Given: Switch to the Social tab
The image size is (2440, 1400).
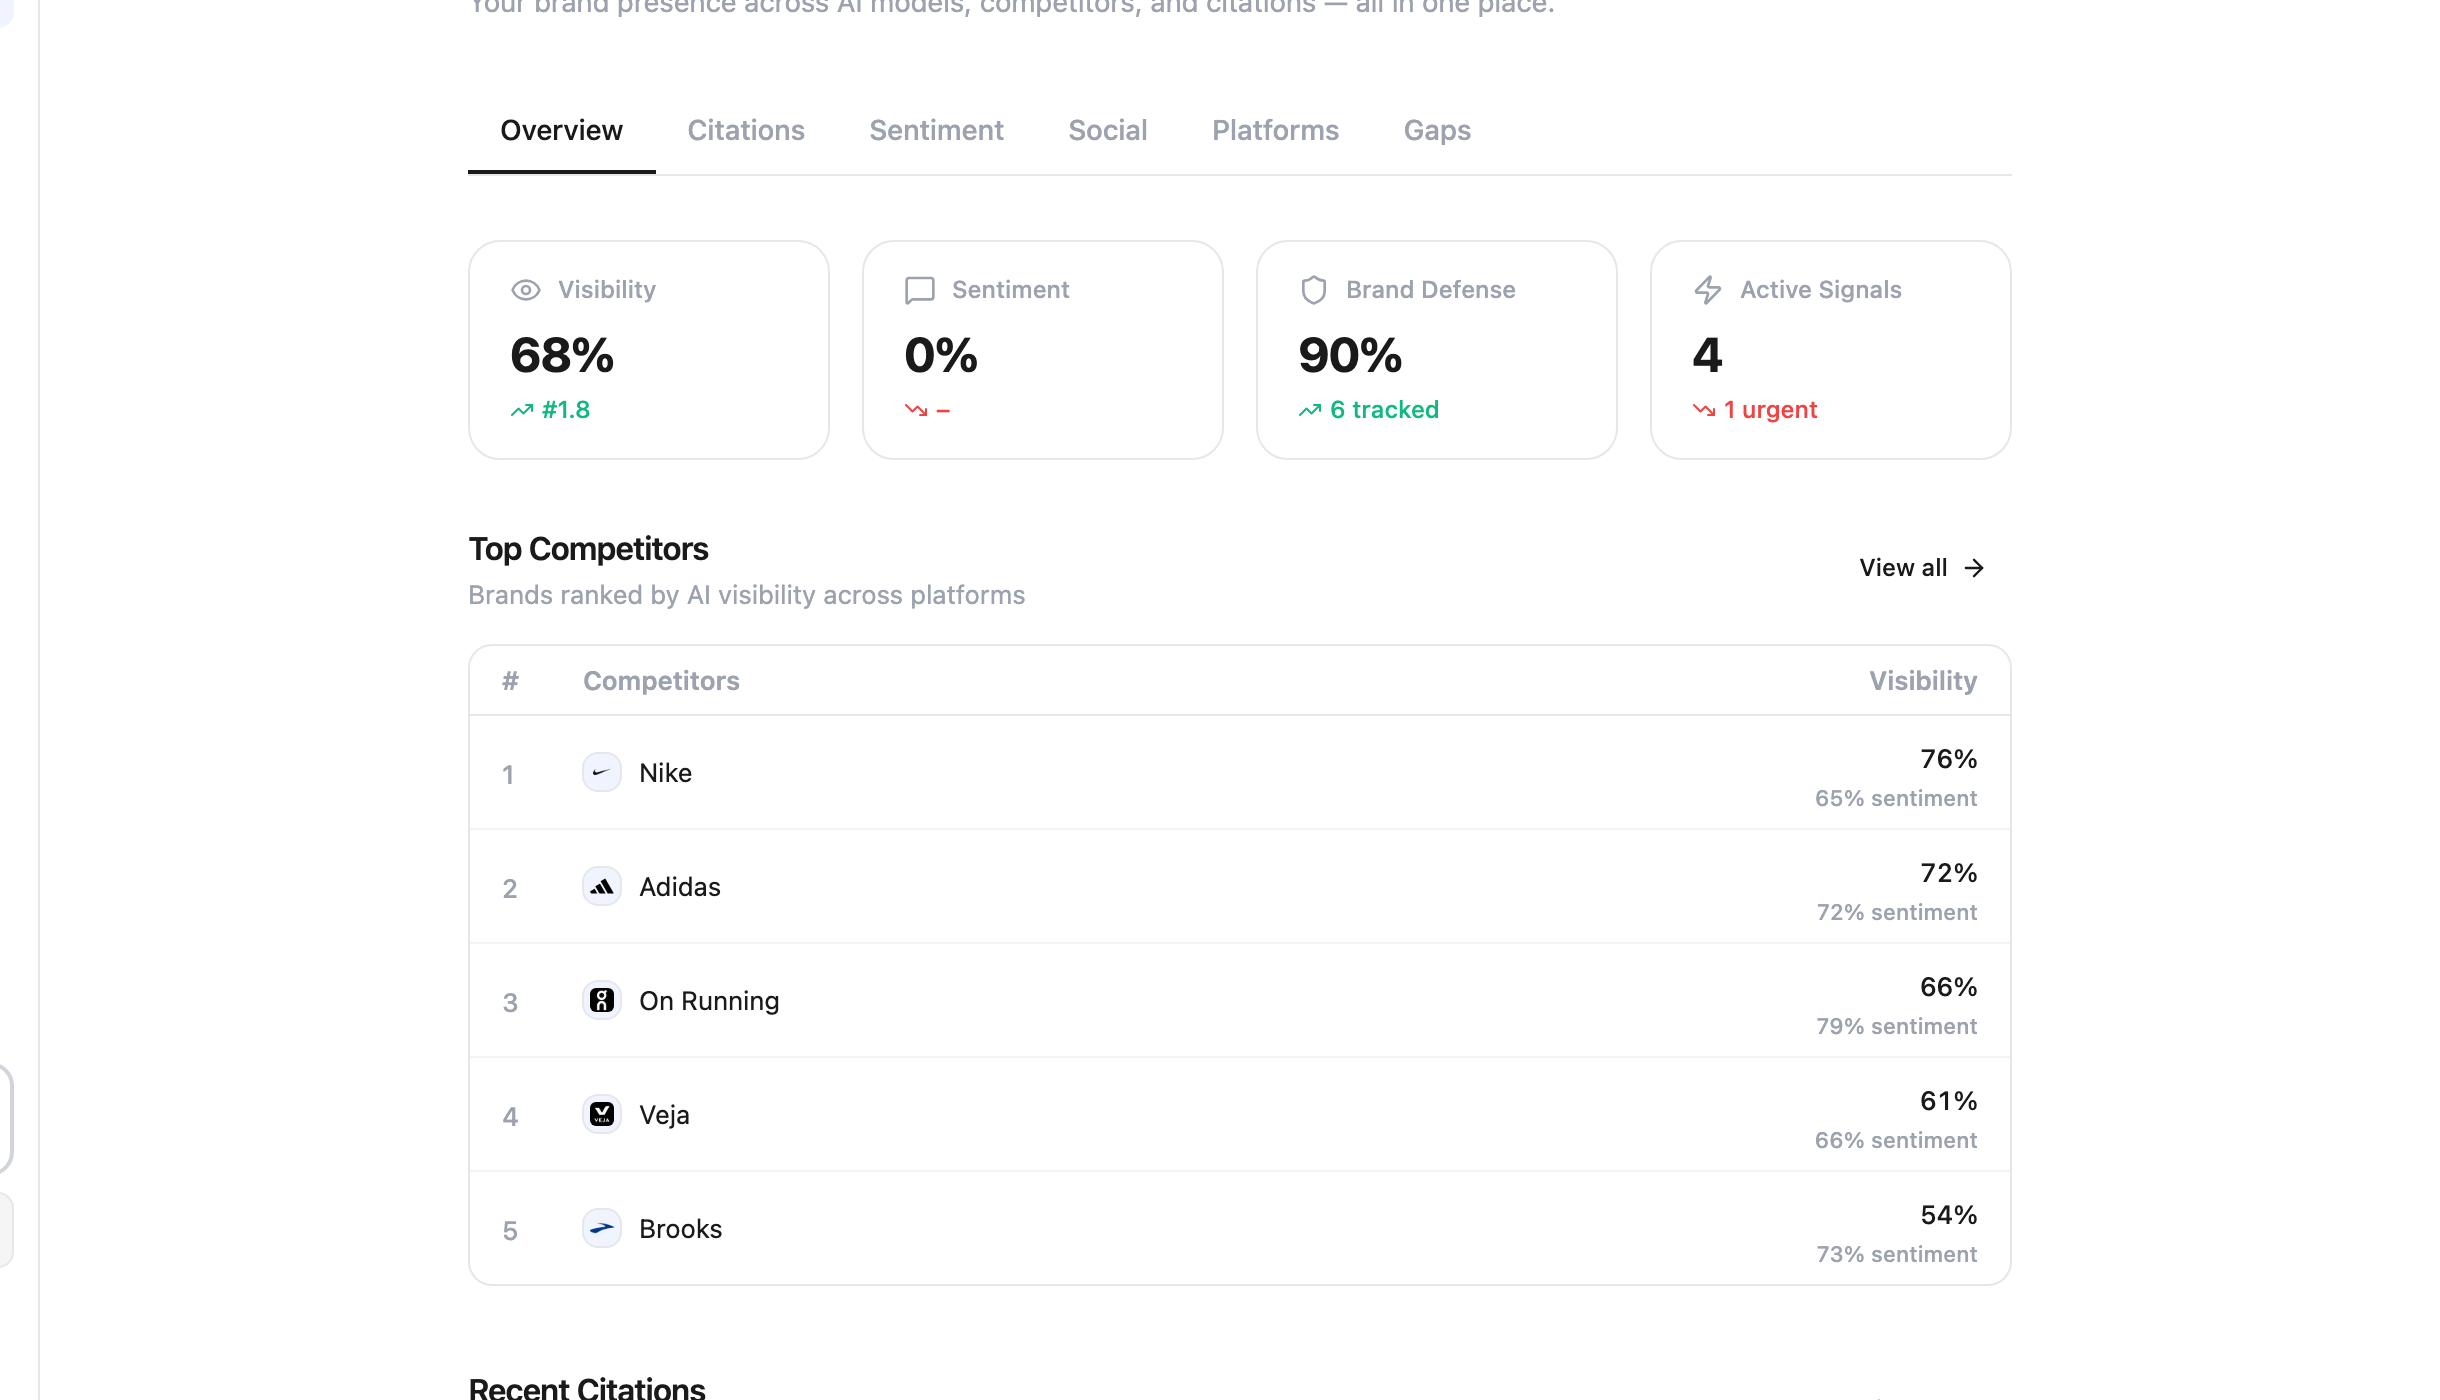Looking at the screenshot, I should (x=1108, y=131).
